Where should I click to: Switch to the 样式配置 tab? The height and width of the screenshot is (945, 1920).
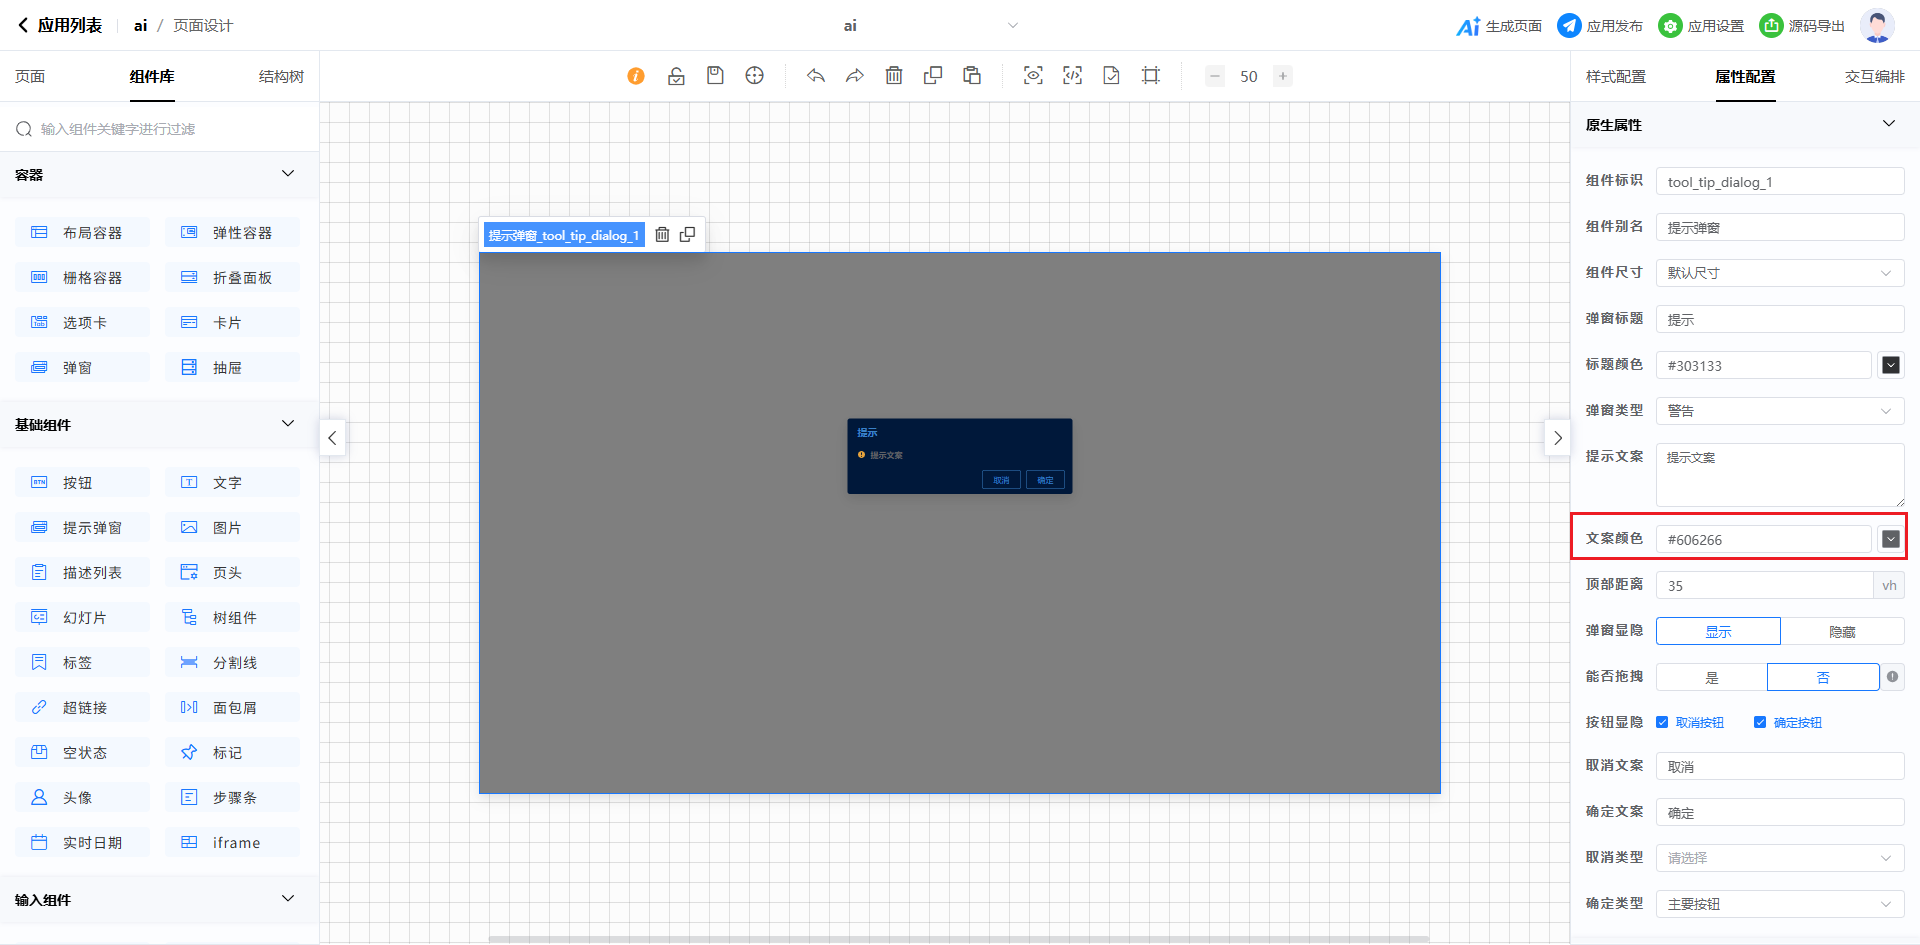[1615, 77]
